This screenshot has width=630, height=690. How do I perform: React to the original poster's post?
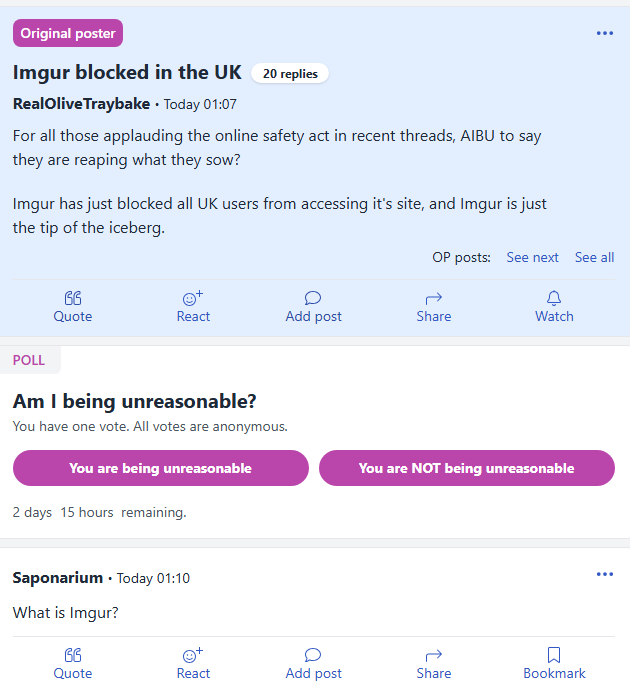tap(193, 306)
